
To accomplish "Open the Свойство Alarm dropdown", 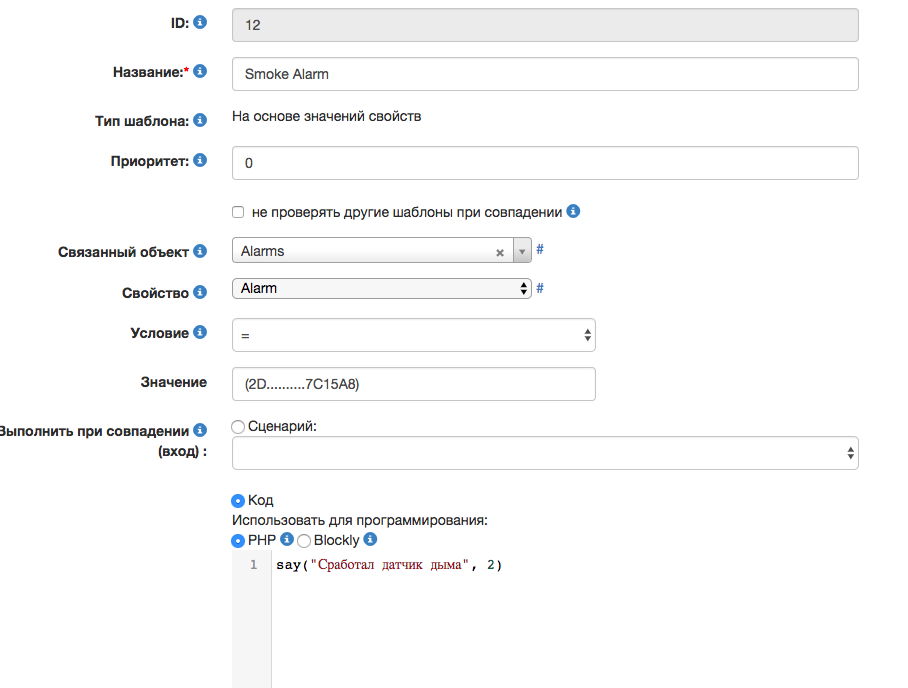I will tap(380, 288).
